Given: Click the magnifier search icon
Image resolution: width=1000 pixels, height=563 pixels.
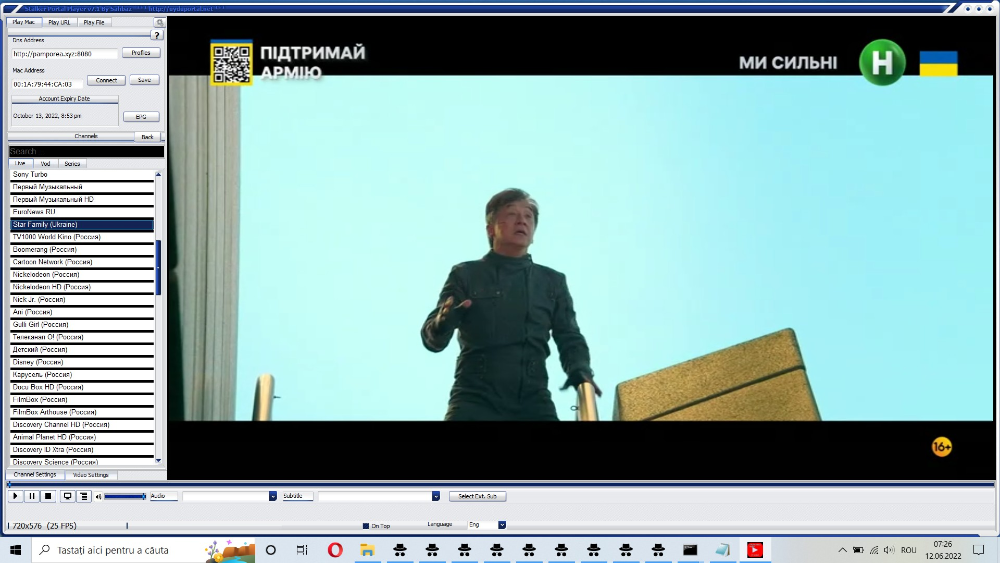Looking at the screenshot, I should point(159,22).
